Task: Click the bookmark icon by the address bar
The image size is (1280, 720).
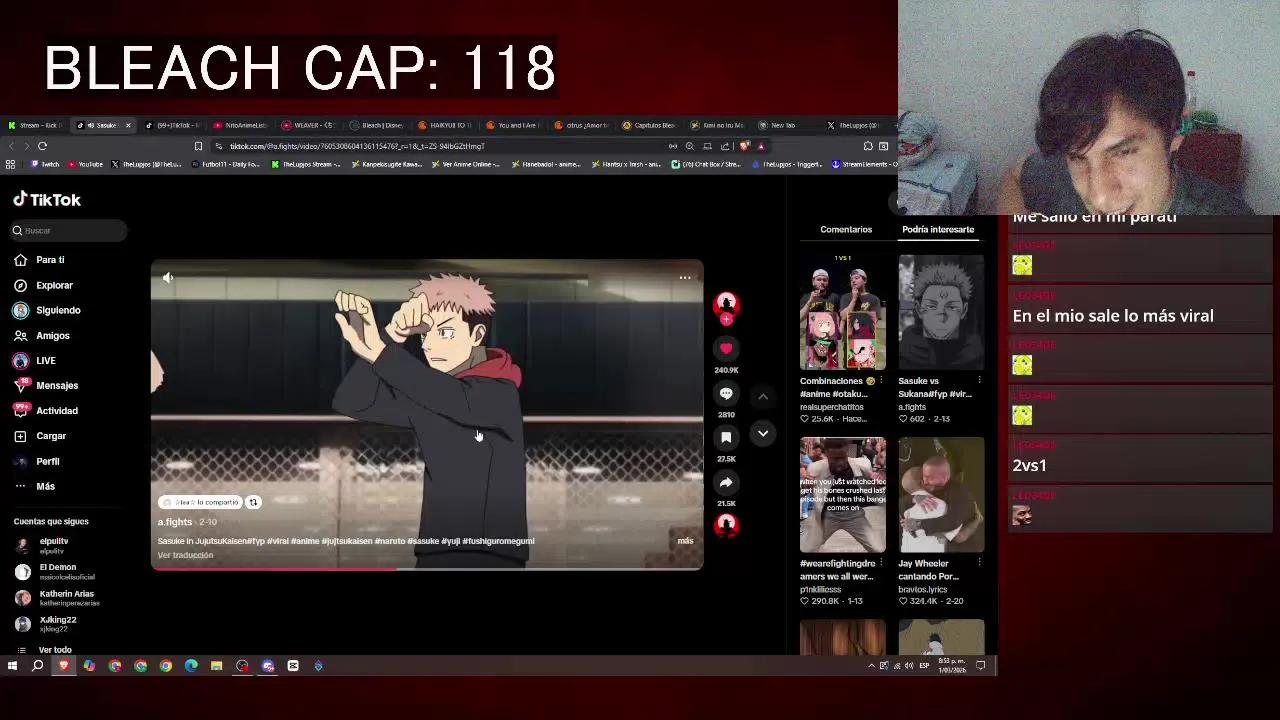Action: 198,146
